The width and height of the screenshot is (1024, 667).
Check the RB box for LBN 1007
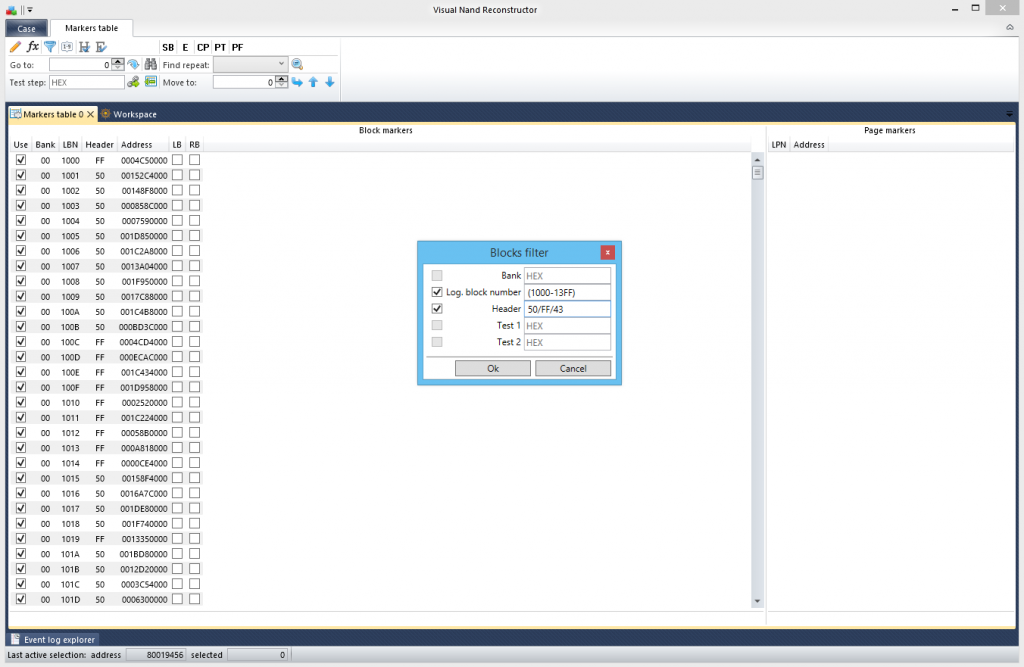click(x=195, y=266)
